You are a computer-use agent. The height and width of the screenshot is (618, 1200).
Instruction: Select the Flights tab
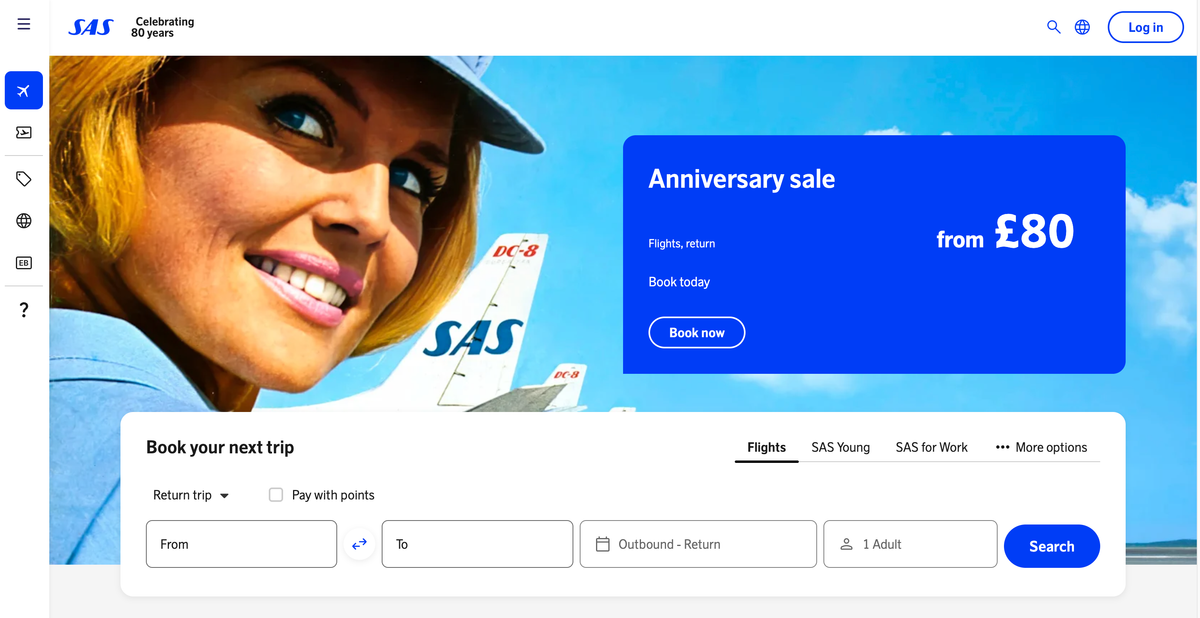click(766, 447)
